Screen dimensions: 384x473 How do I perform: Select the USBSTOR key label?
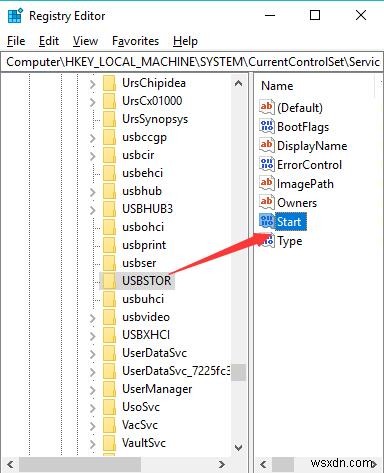146,281
